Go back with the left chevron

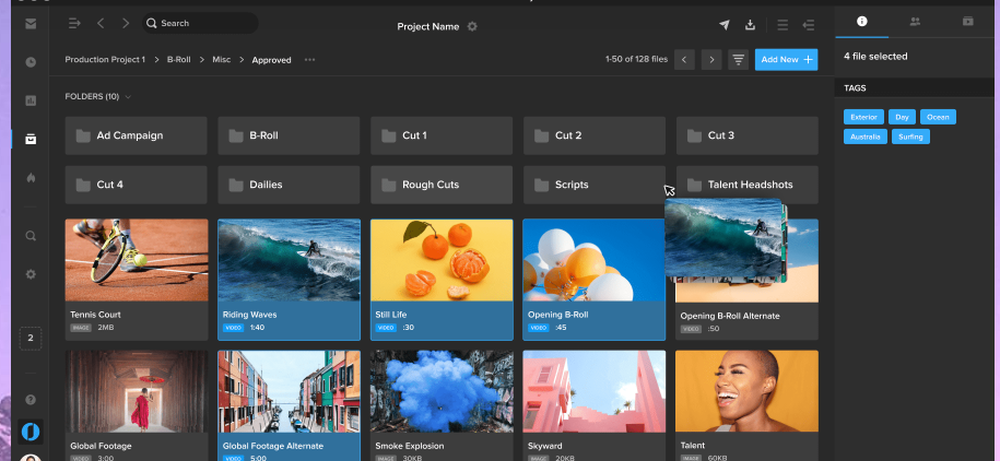coord(101,24)
